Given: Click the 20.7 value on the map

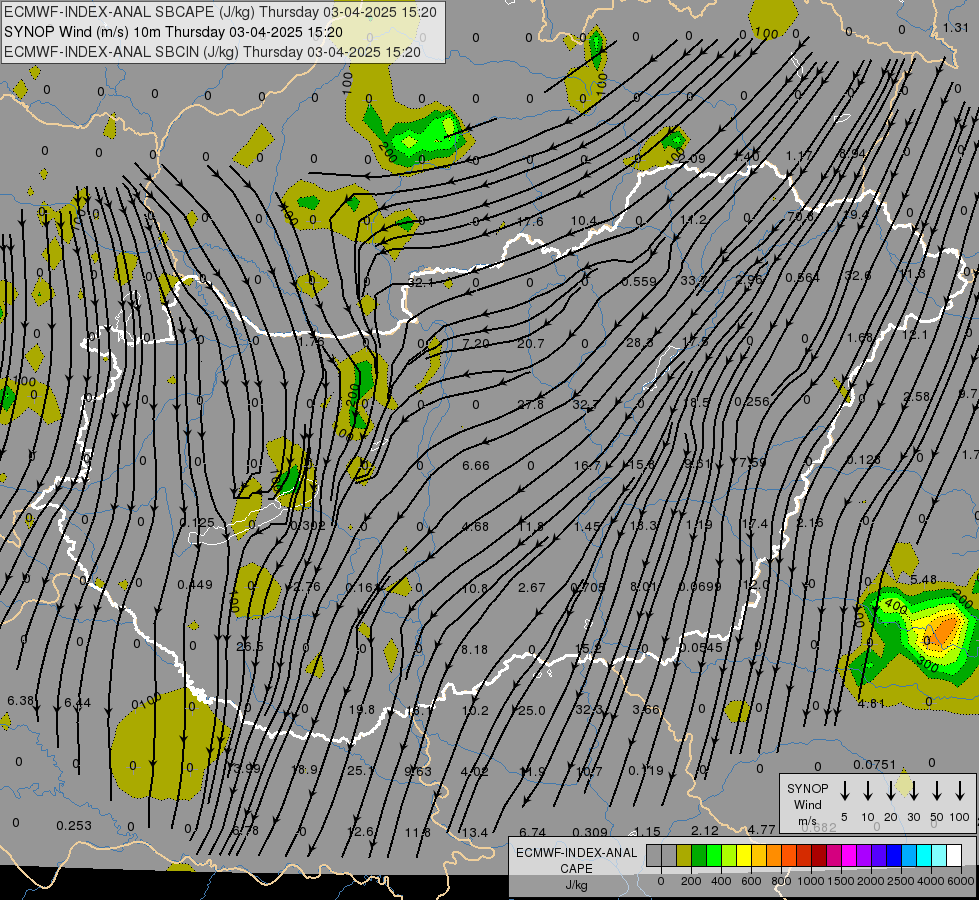Looking at the screenshot, I should point(531,344).
